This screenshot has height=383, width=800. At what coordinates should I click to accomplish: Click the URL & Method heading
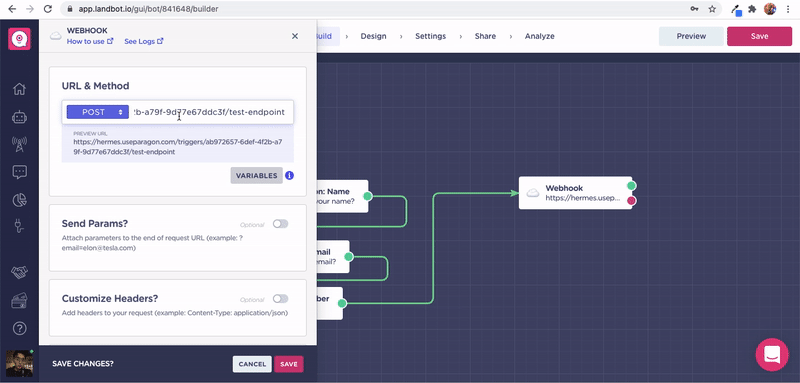95,86
